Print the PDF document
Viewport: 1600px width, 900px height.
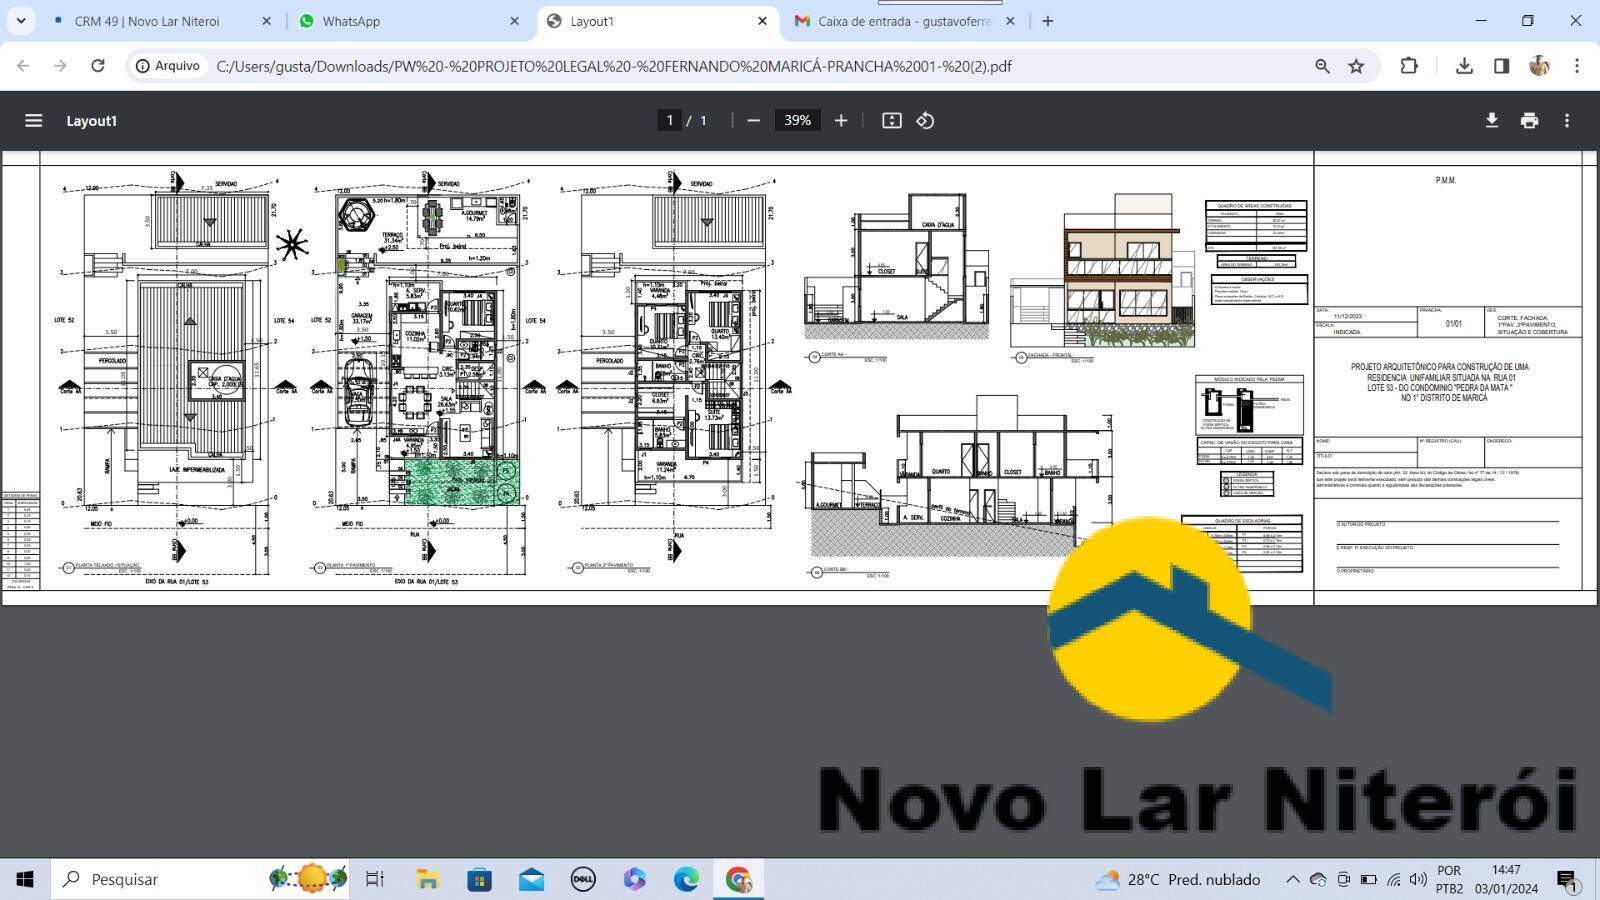coord(1529,120)
